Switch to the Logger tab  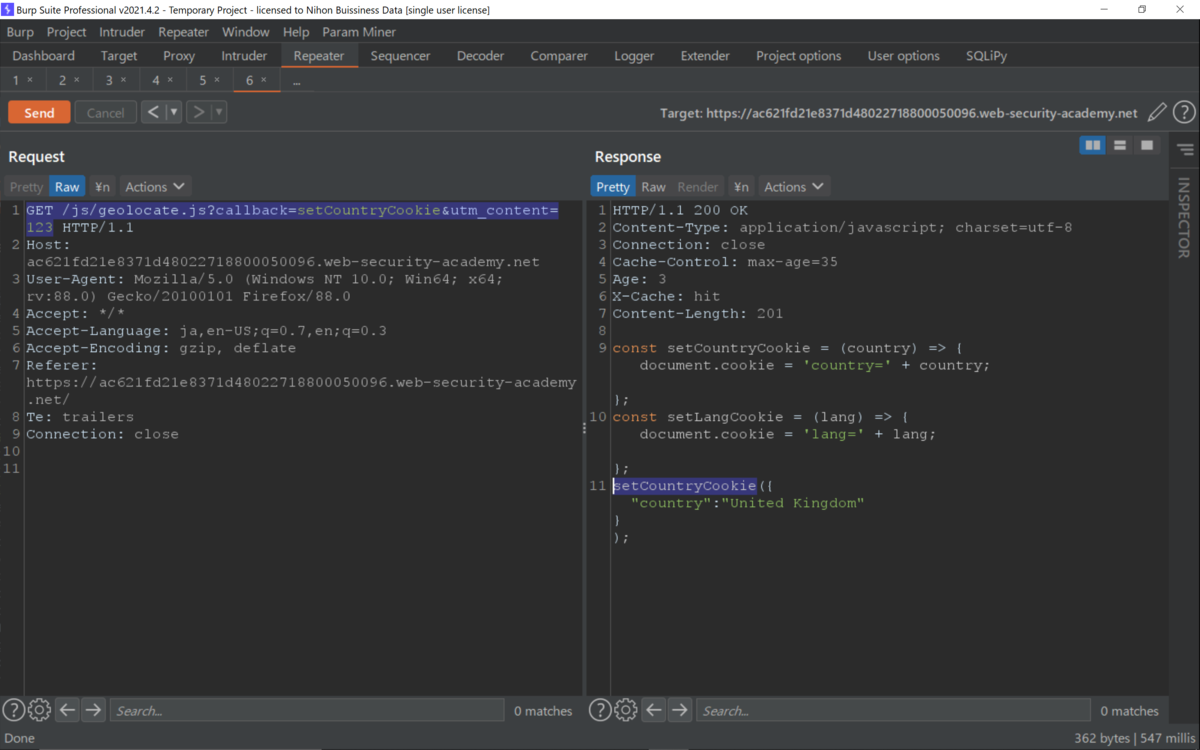pos(634,56)
